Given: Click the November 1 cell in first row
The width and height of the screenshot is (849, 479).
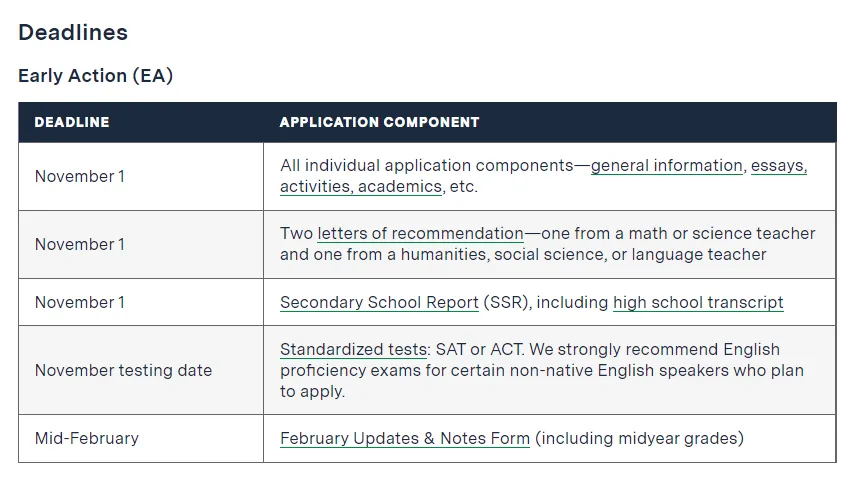Looking at the screenshot, I should click(80, 176).
